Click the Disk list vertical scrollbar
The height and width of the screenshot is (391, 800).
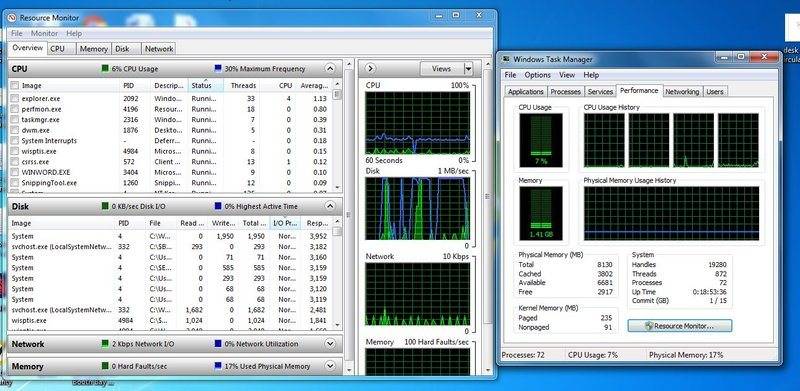tap(337, 273)
